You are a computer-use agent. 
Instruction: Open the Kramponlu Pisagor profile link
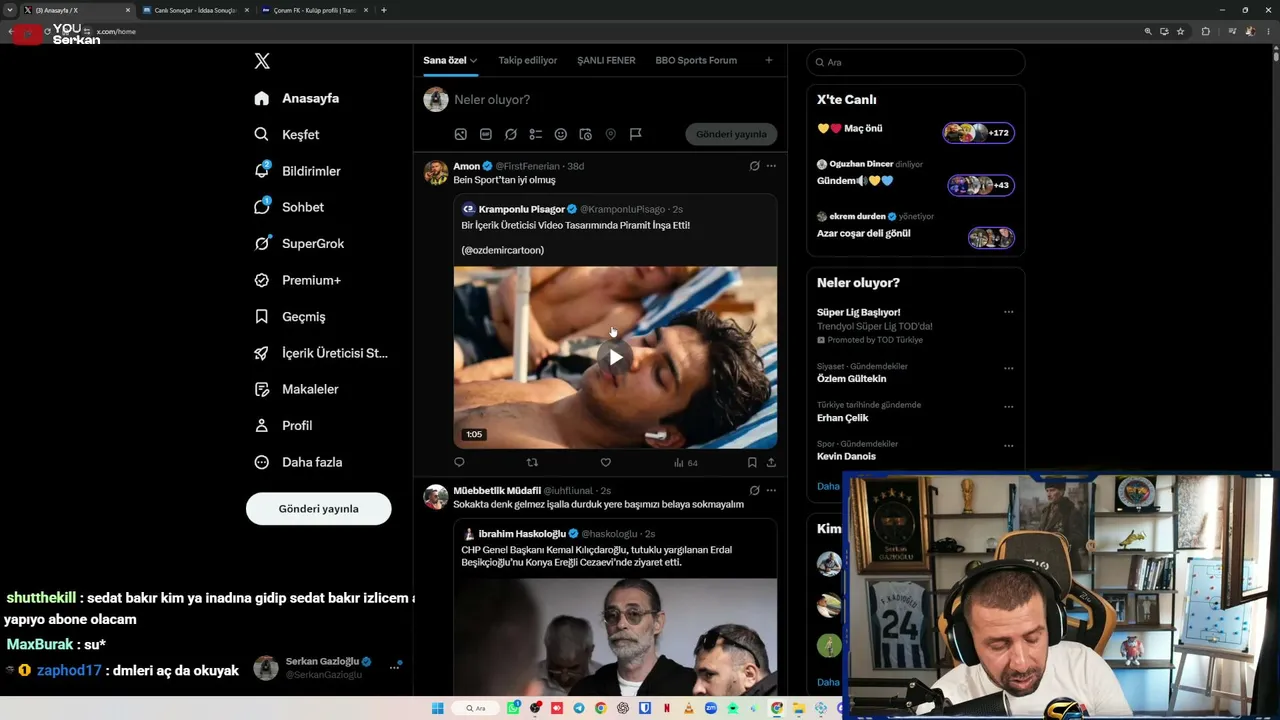[x=520, y=209]
